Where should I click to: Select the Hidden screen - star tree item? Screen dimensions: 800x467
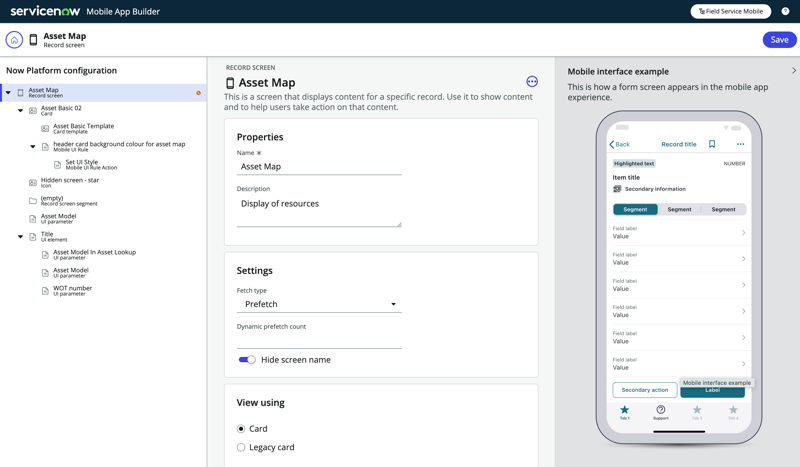pyautogui.click(x=70, y=183)
